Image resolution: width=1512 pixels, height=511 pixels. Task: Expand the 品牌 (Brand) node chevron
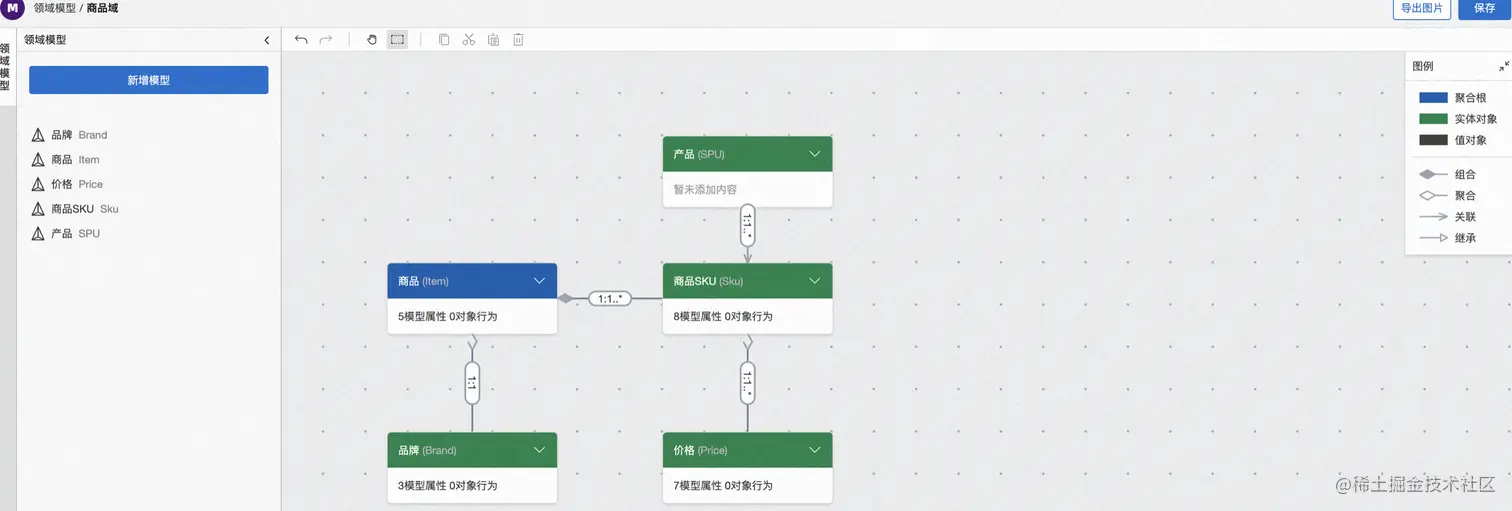(x=539, y=450)
